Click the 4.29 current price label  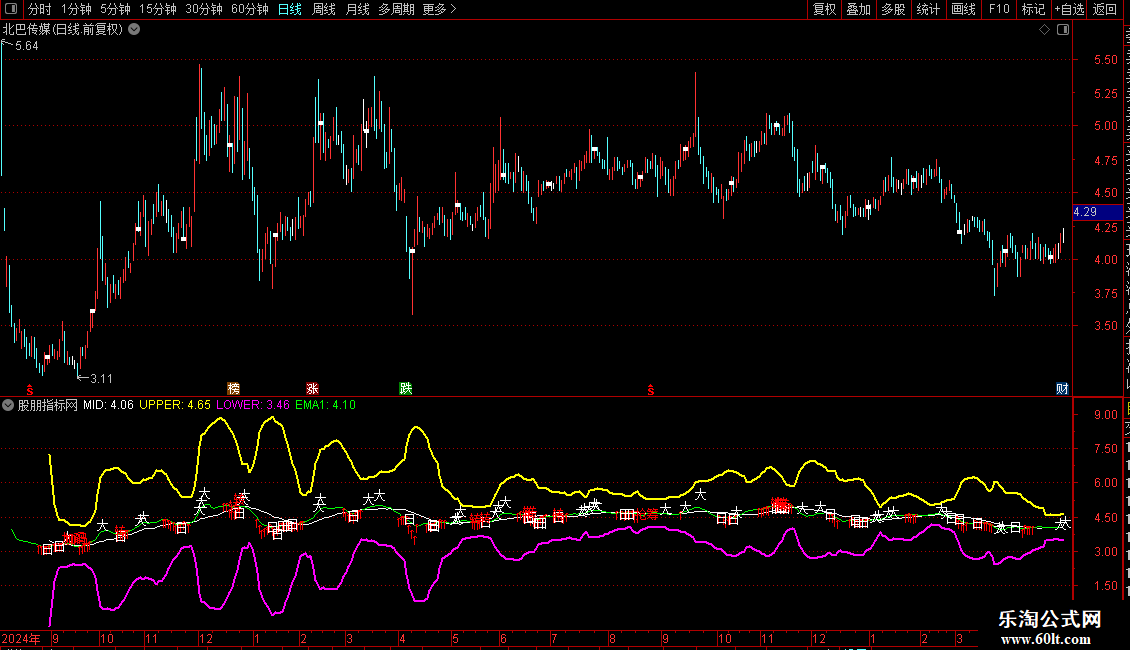1097,212
